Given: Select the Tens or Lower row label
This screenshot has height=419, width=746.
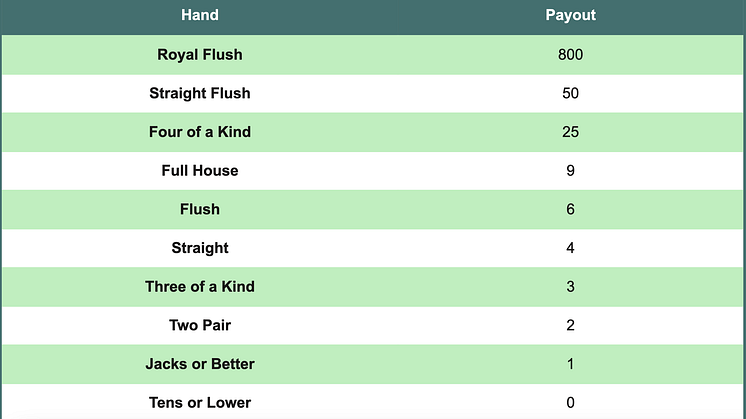Looking at the screenshot, I should click(x=200, y=402).
